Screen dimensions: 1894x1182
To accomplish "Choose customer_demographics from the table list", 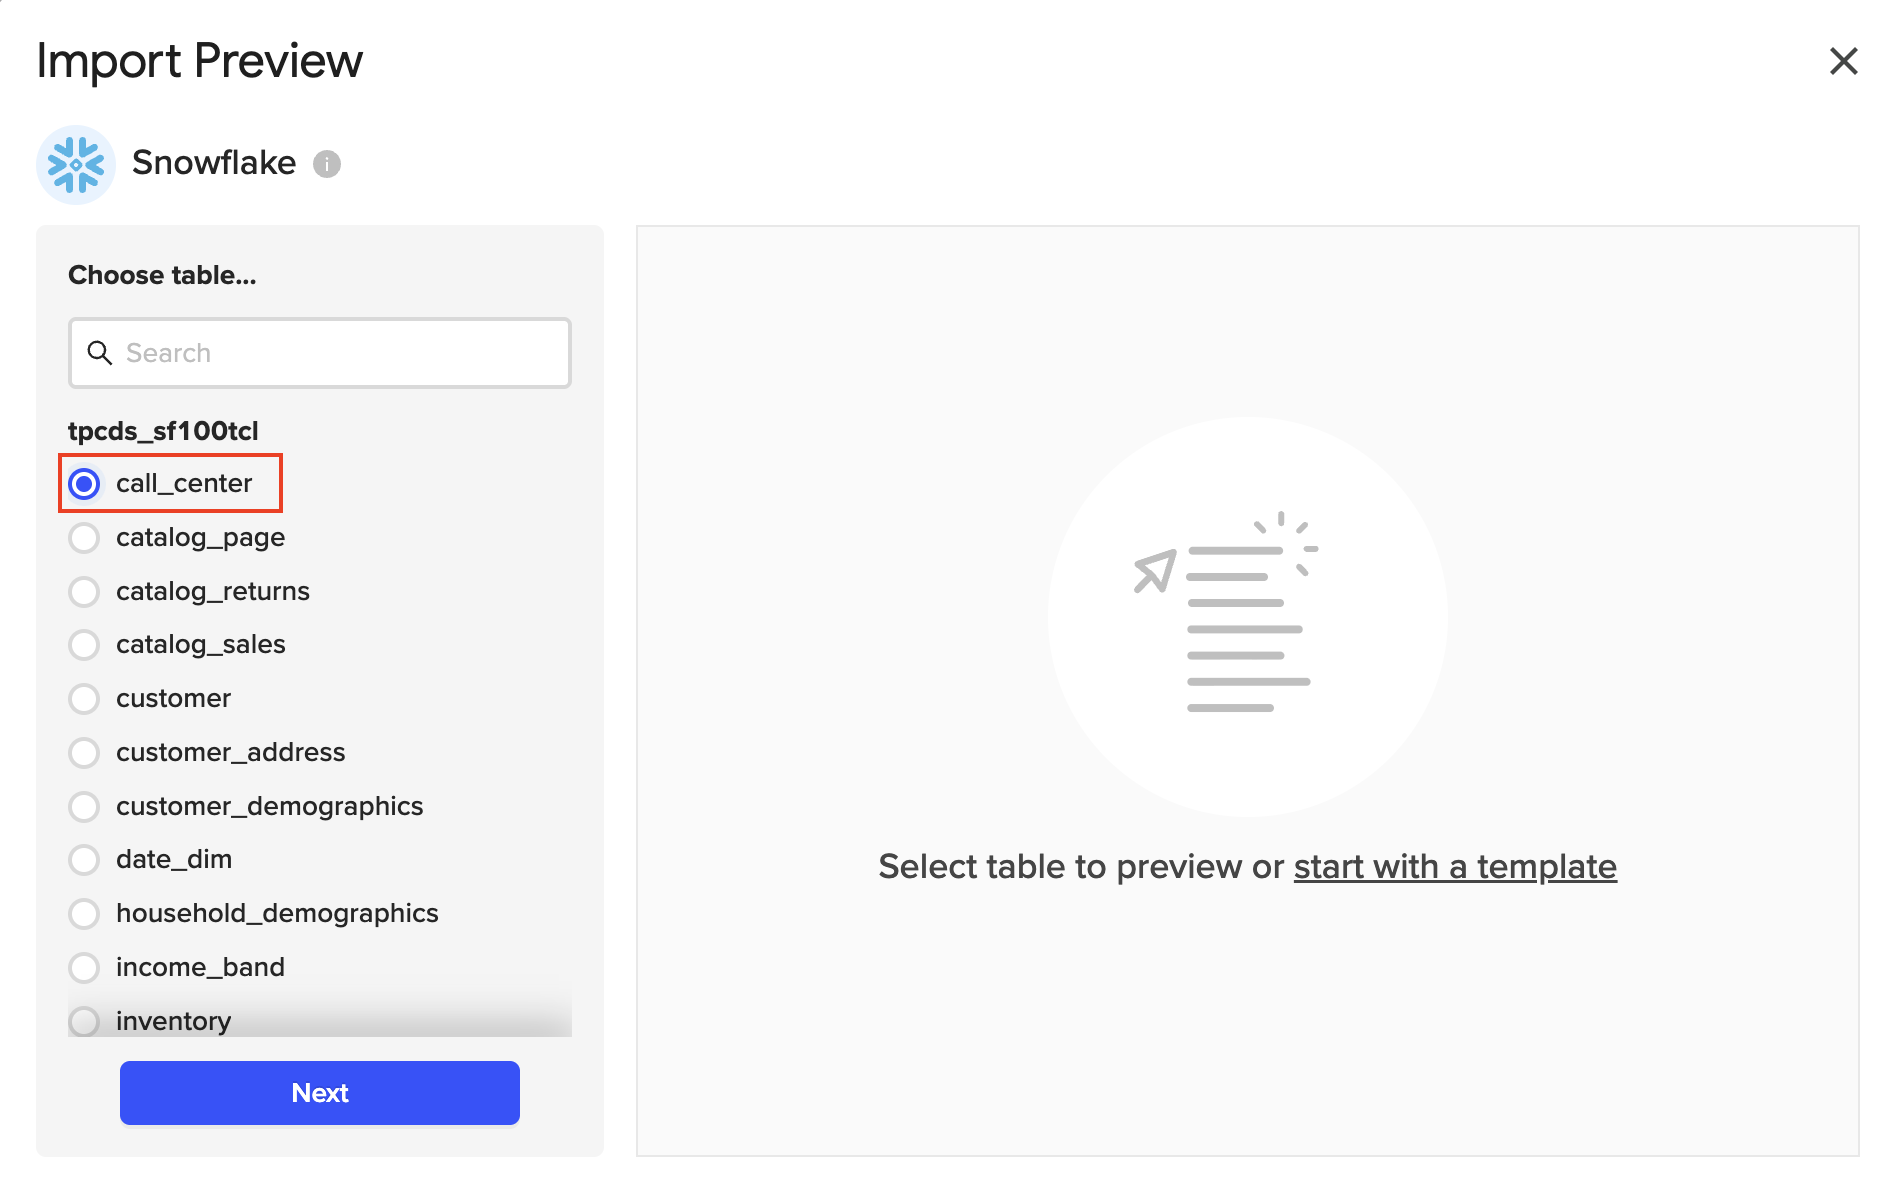I will [x=85, y=807].
